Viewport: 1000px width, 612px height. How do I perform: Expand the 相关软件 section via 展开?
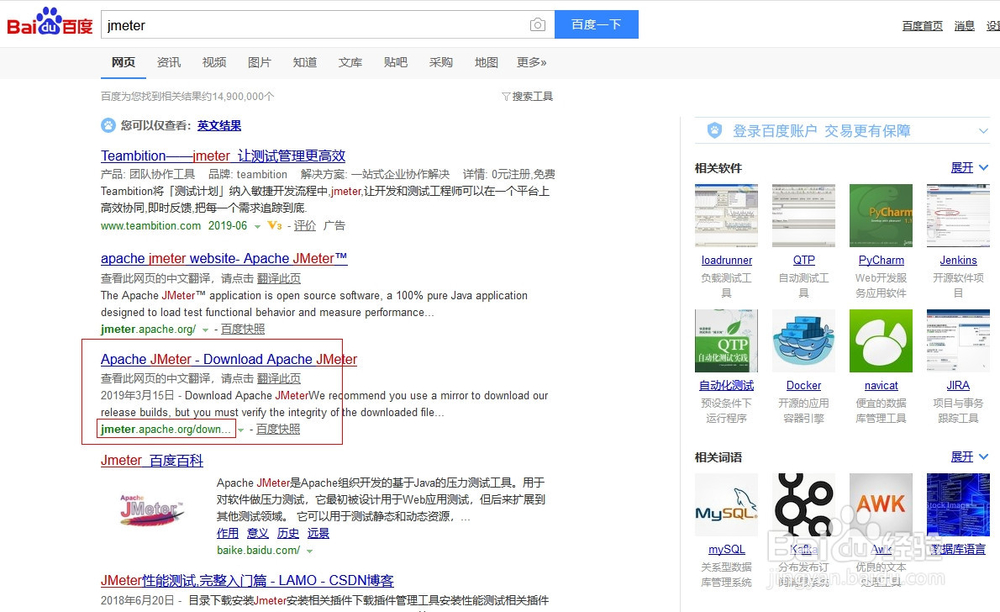pos(969,168)
